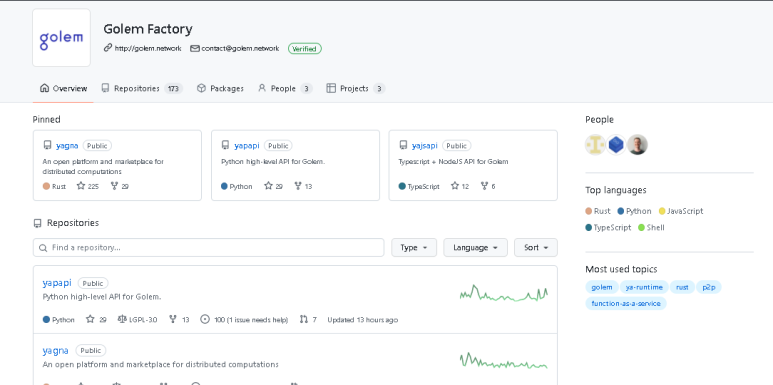Open the Repositories tab
Screen dimensions: 773x385
[142, 88]
